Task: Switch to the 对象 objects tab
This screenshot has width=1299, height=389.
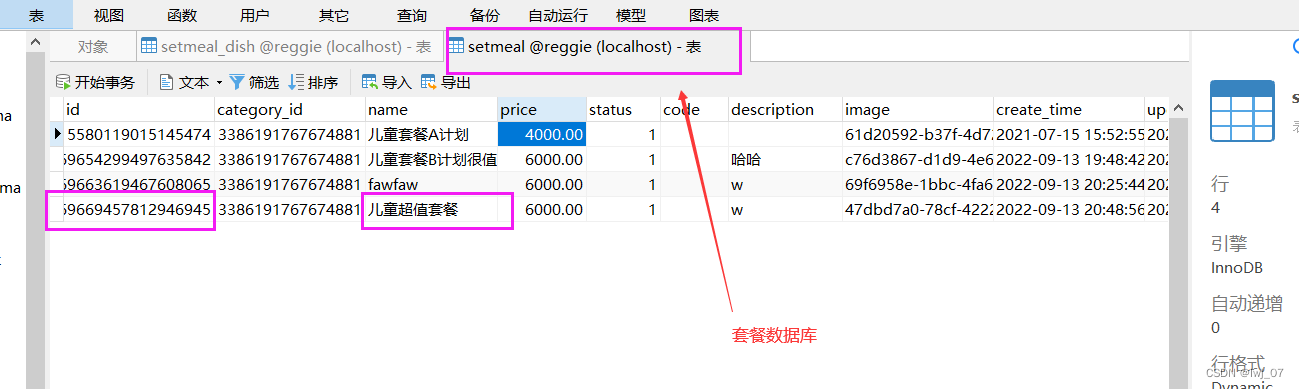Action: [x=93, y=46]
